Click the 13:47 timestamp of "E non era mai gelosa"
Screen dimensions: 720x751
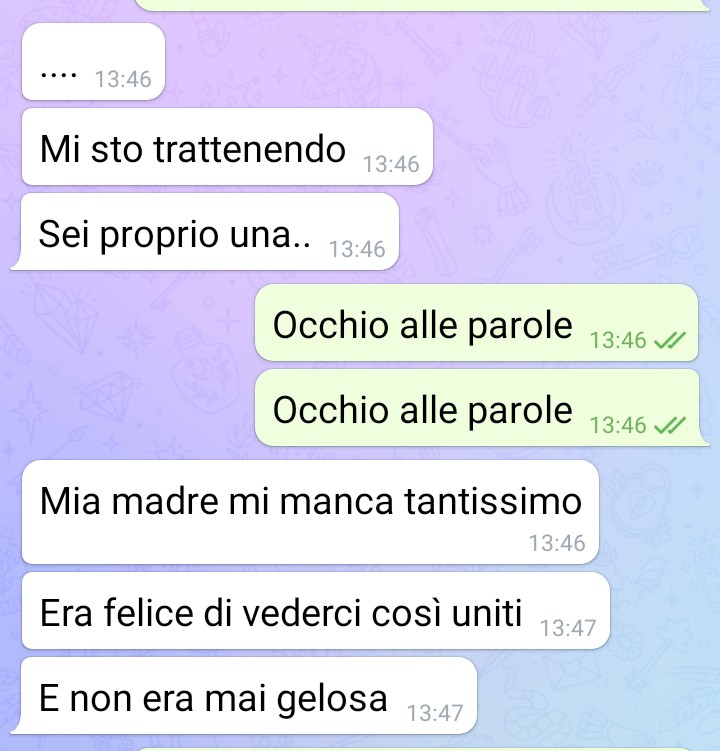point(435,713)
